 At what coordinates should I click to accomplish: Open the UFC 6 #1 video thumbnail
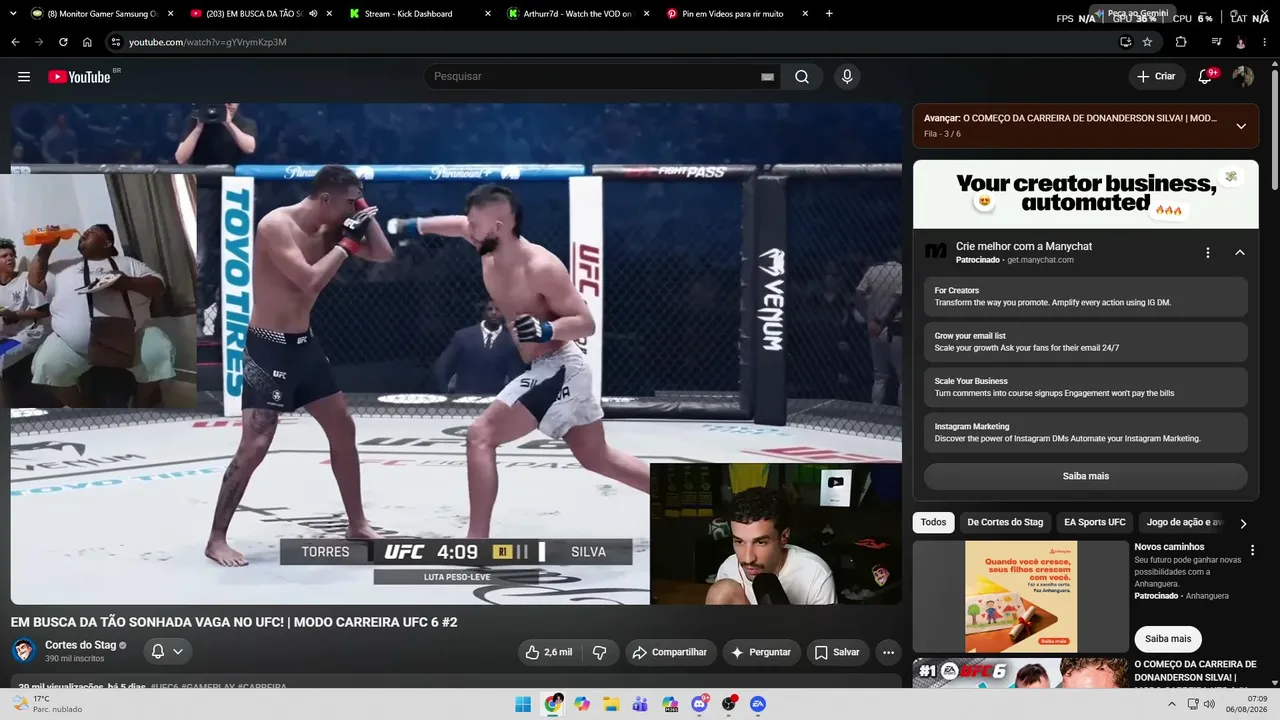1021,673
